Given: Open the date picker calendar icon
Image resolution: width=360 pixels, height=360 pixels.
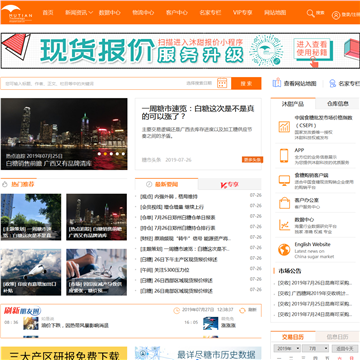Looking at the screenshot, I should click(222, 83).
